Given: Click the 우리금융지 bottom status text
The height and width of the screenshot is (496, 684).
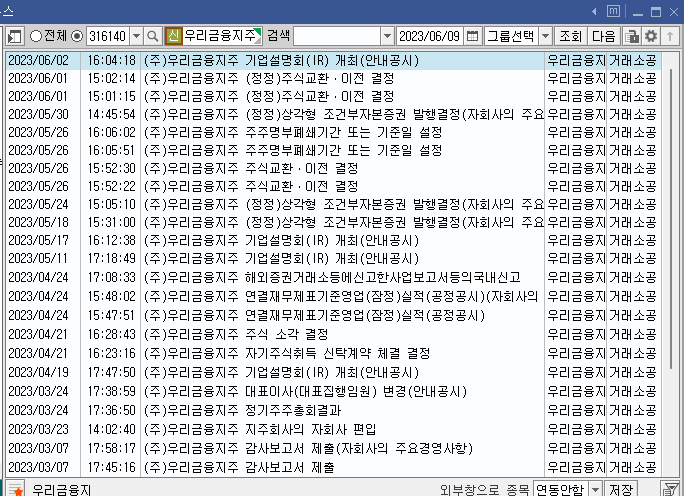Looking at the screenshot, I should [62, 489].
